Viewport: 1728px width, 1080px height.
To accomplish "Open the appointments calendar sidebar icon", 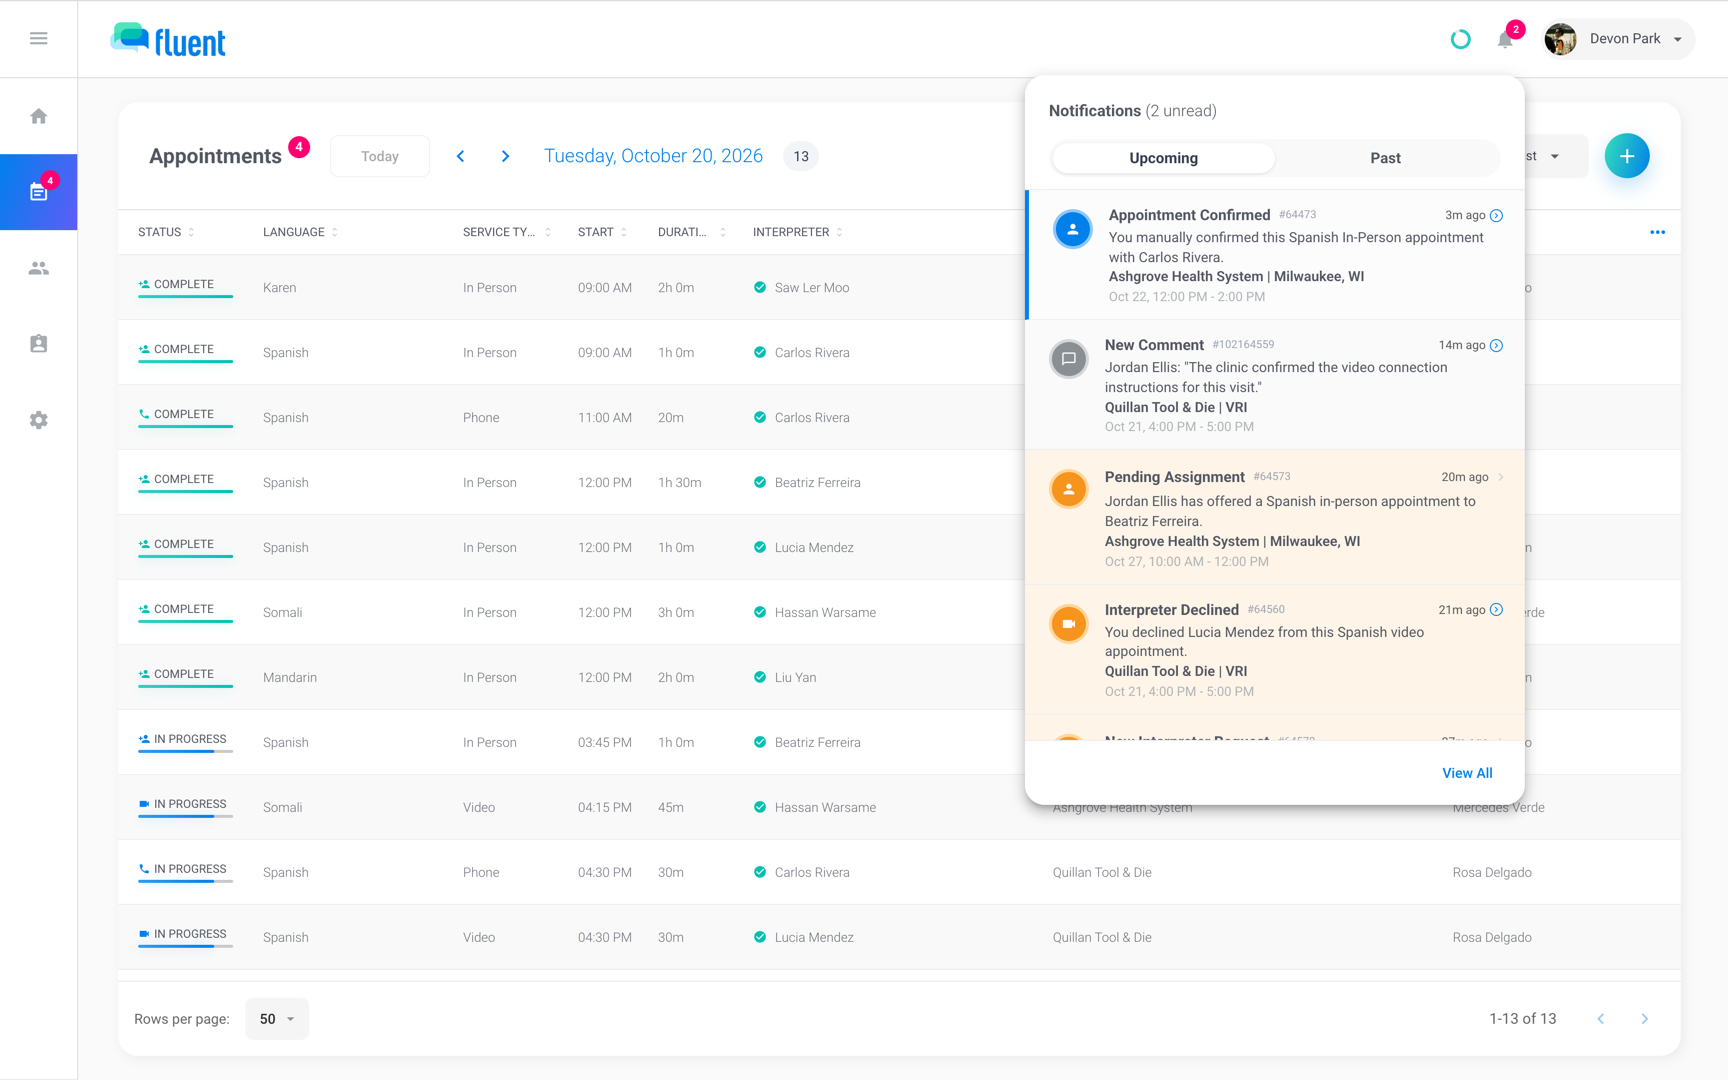I will point(39,192).
